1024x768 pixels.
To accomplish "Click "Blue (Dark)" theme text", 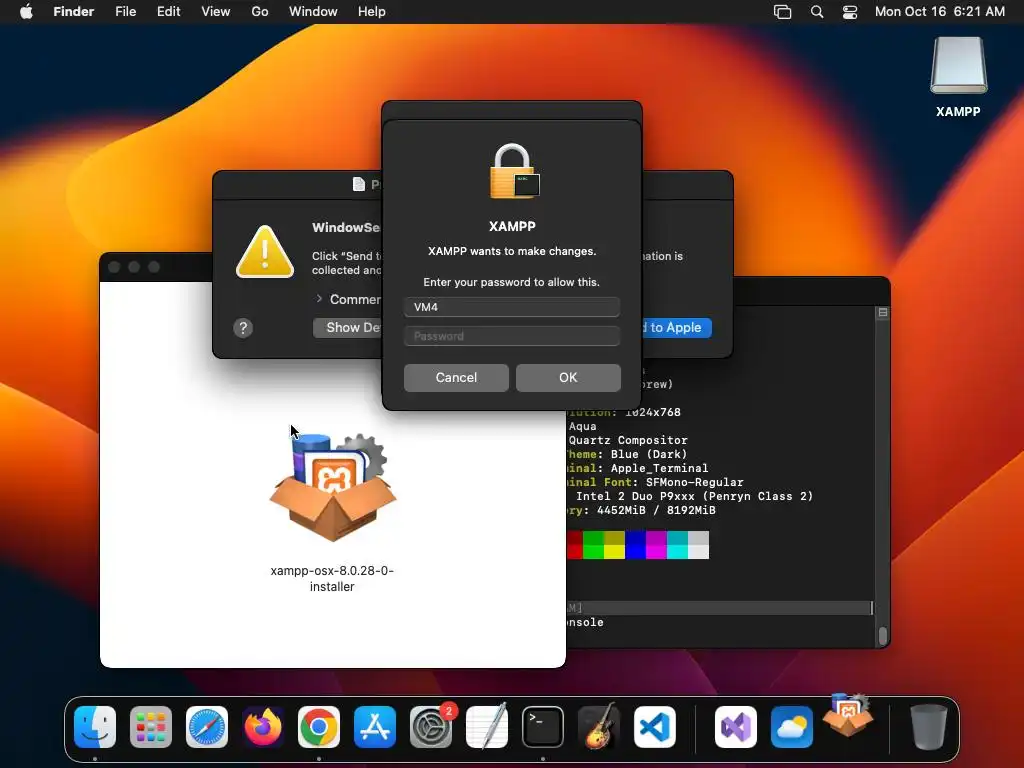I will (648, 454).
